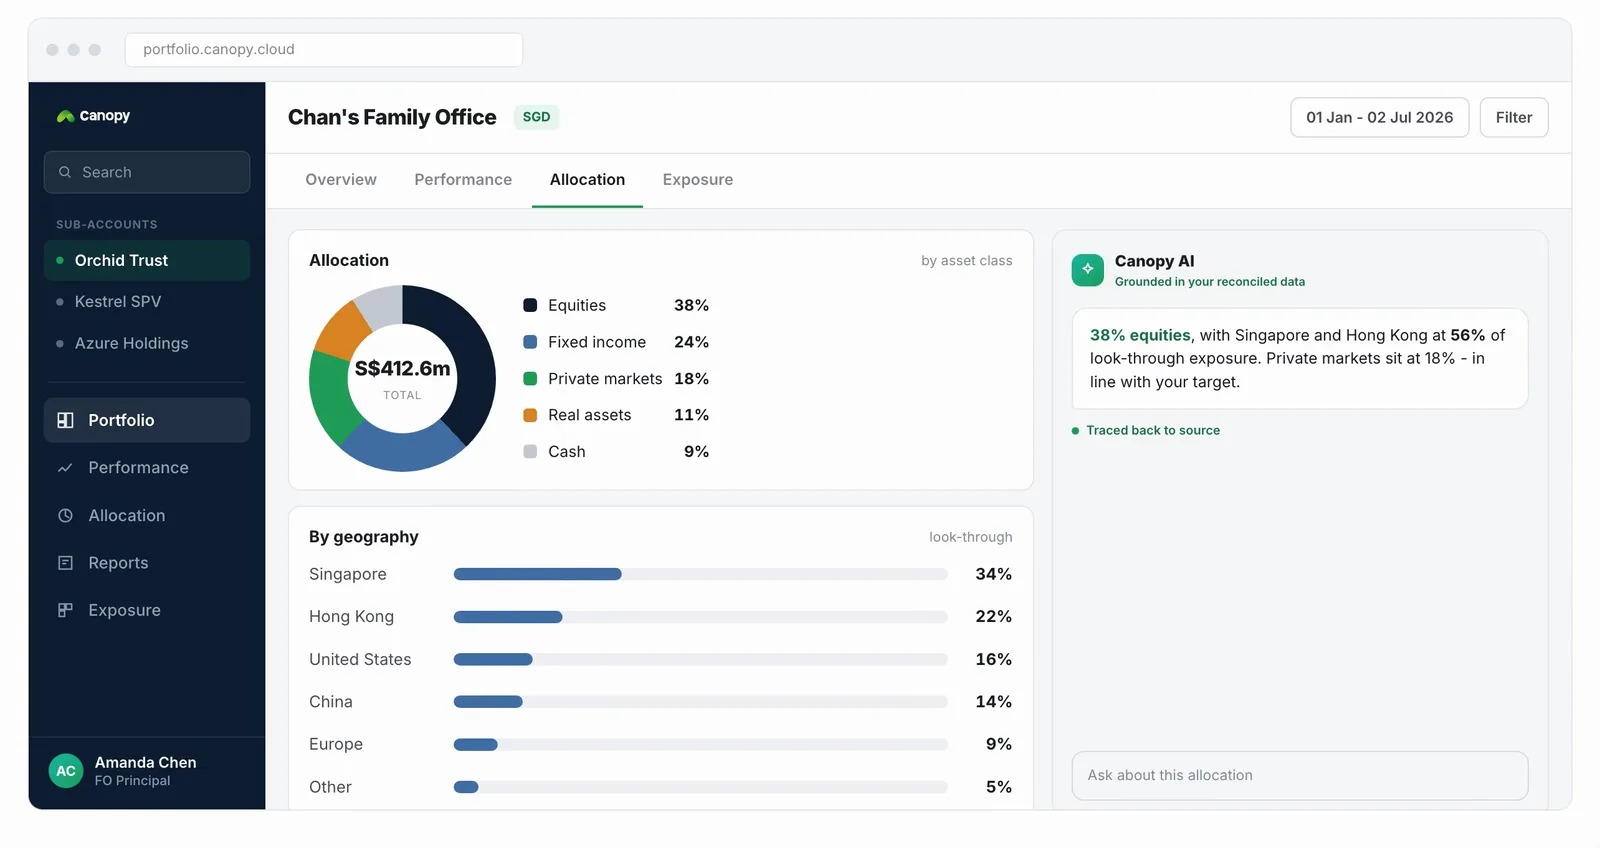Select the Kestrel SPV sub-account
Screen dimensions: 1600x848
tap(147, 301)
